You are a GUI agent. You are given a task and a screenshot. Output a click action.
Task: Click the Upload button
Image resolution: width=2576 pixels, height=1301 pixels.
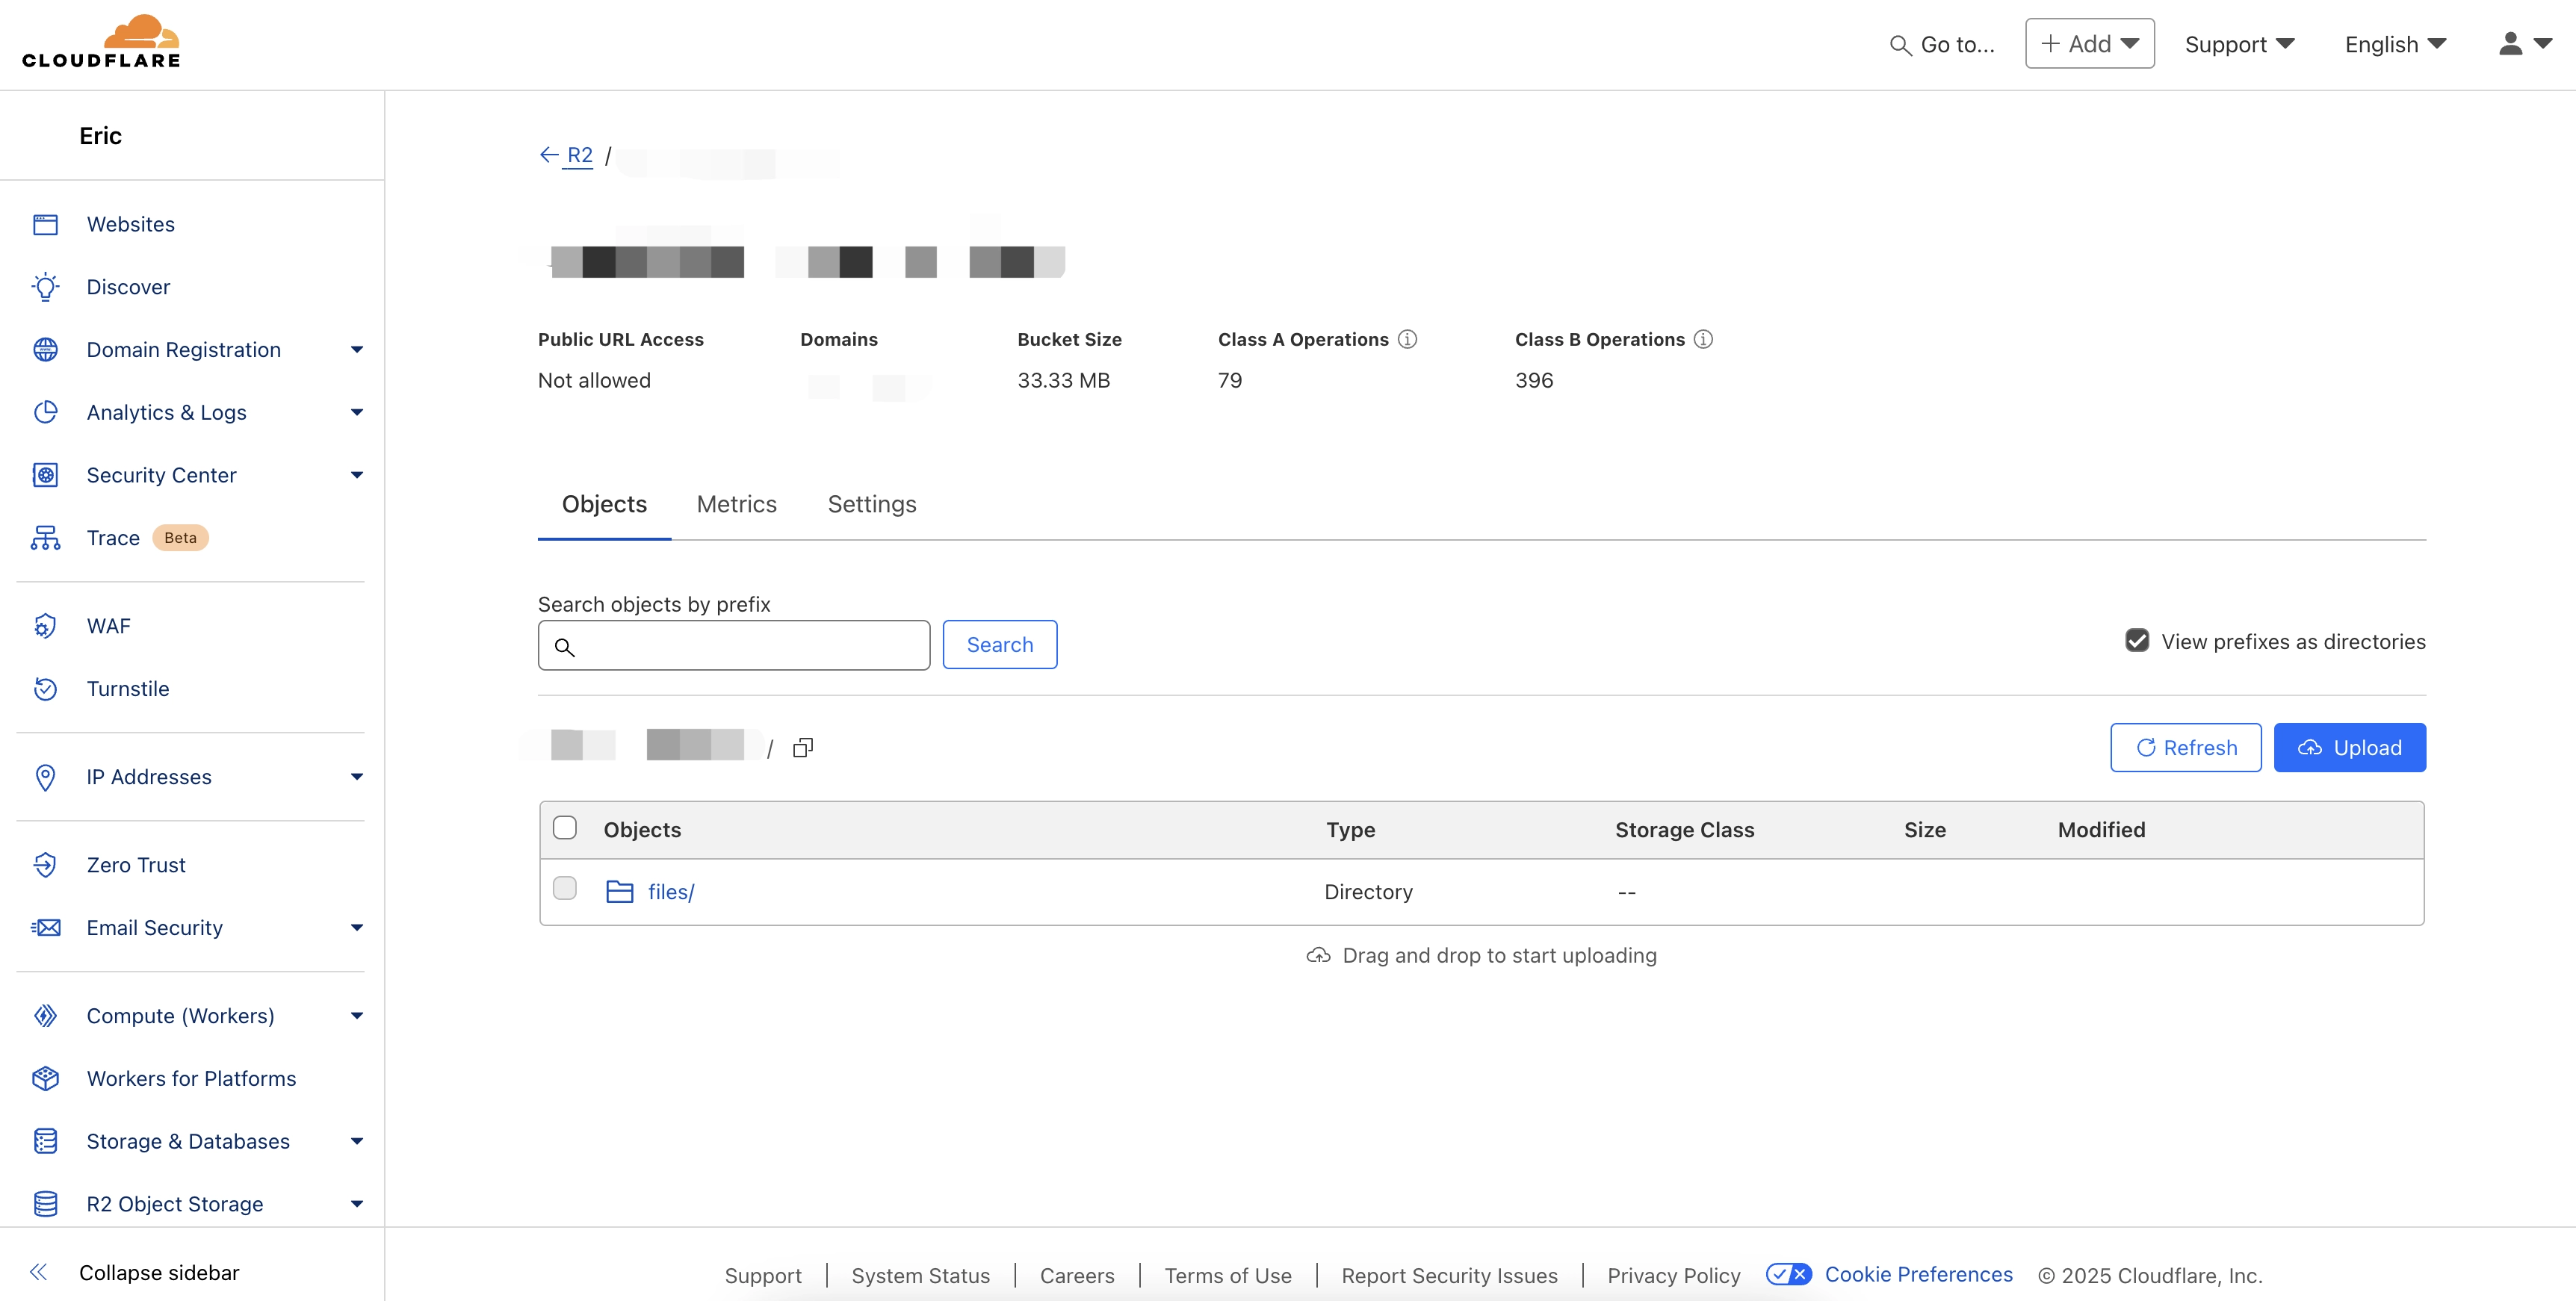pos(2349,748)
